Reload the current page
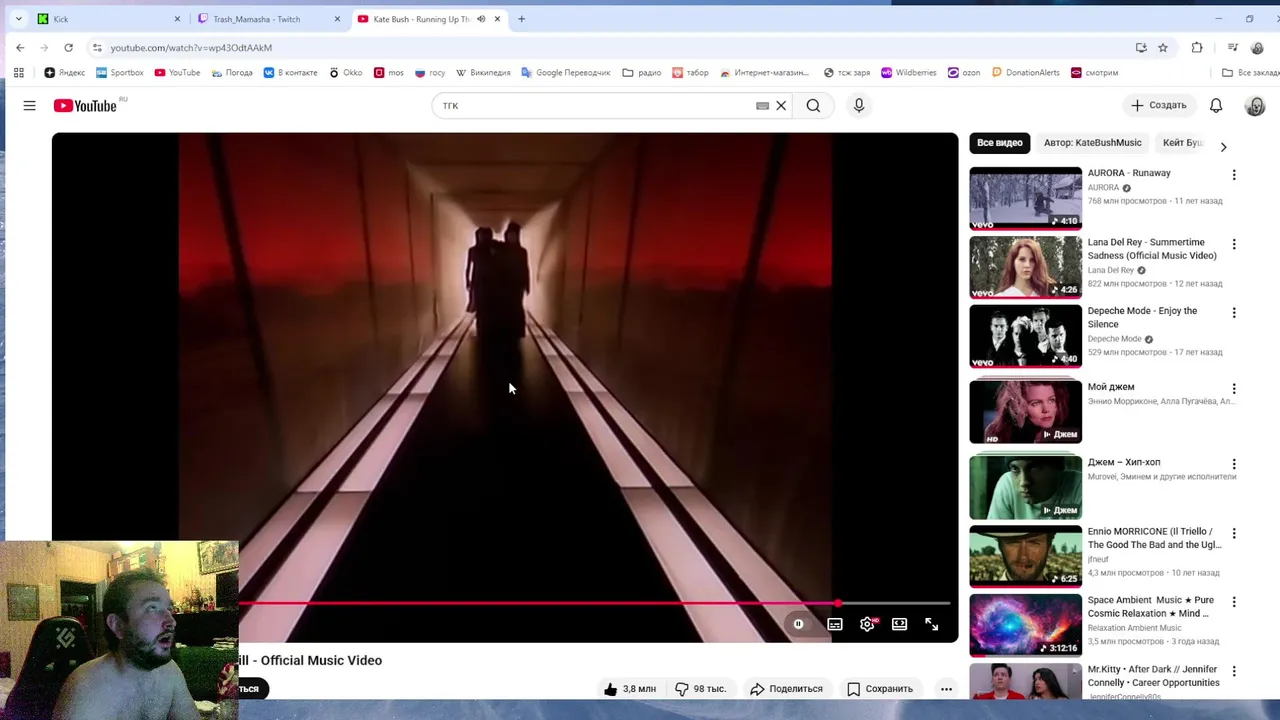Viewport: 1280px width, 720px height. click(68, 47)
